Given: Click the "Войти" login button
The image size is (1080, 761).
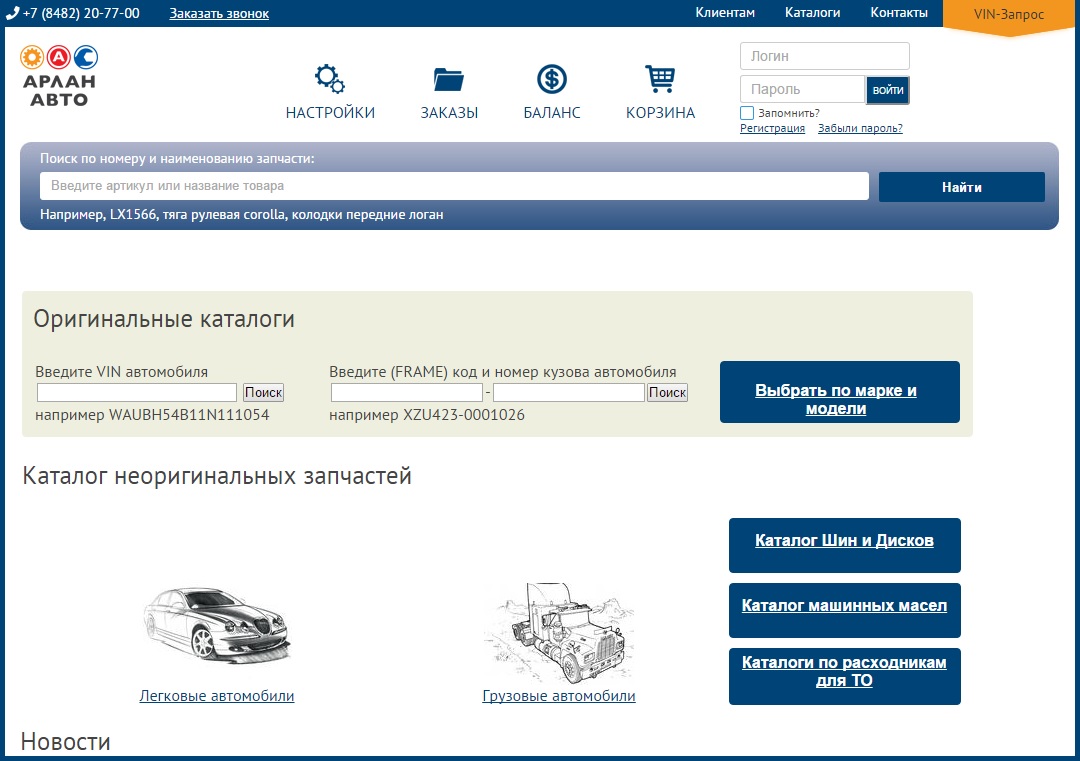Looking at the screenshot, I should (888, 90).
